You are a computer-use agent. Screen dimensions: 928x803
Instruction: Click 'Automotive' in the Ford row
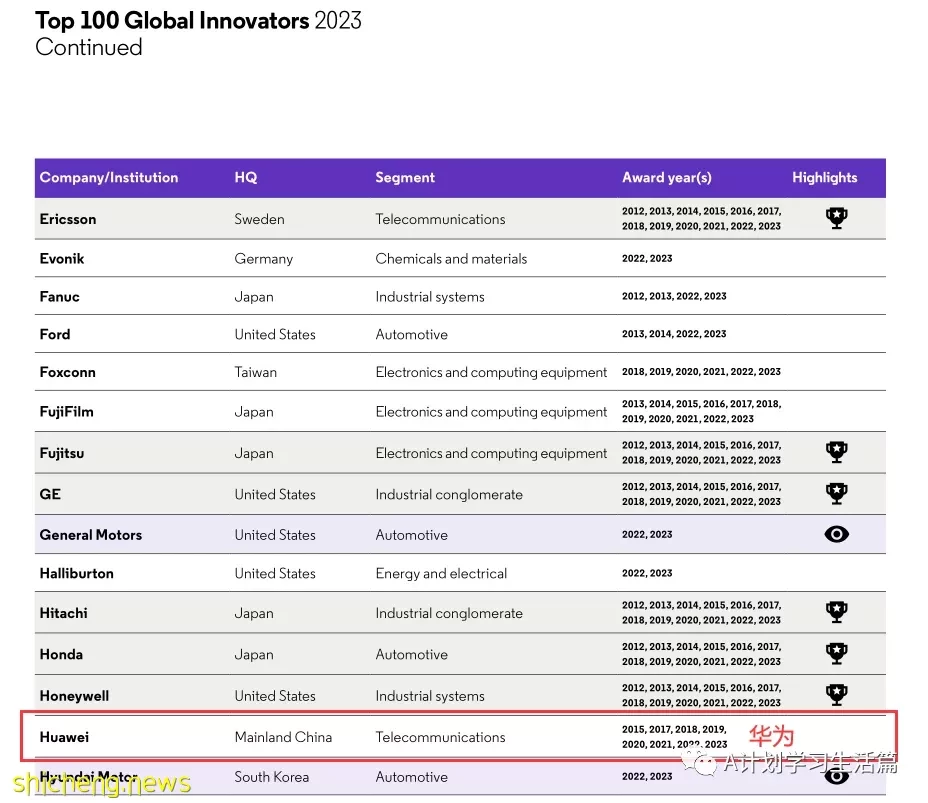(x=411, y=334)
